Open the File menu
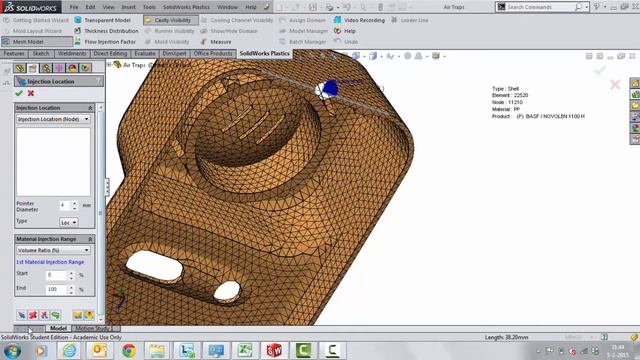The width and height of the screenshot is (640, 360). coord(74,7)
